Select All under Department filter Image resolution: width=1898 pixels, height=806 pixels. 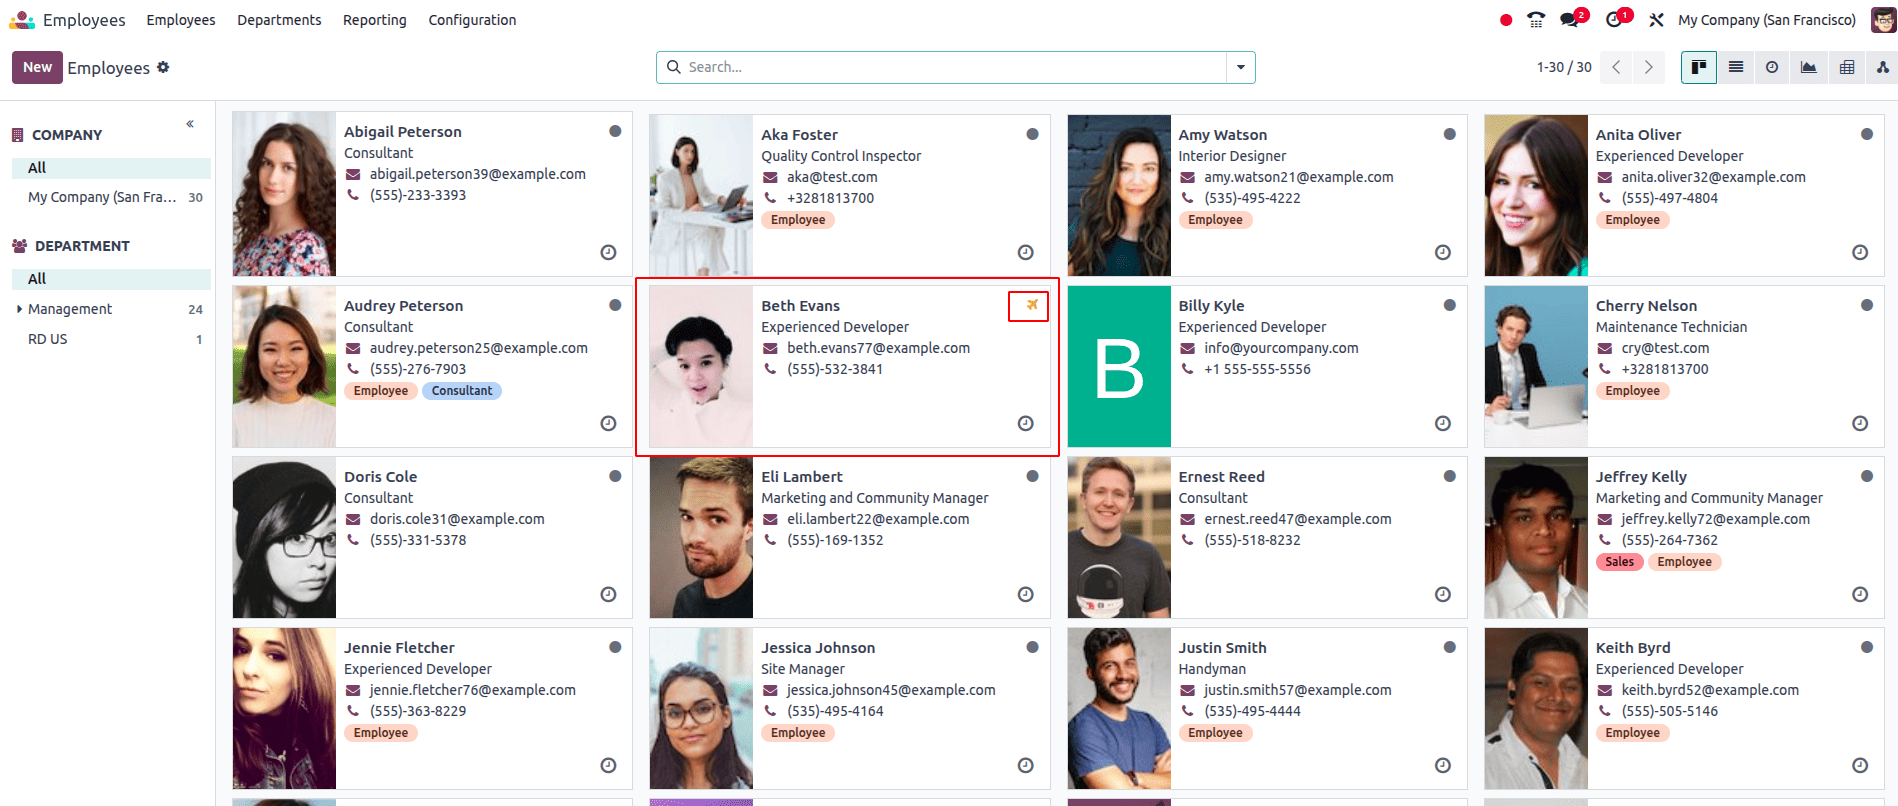tap(111, 279)
